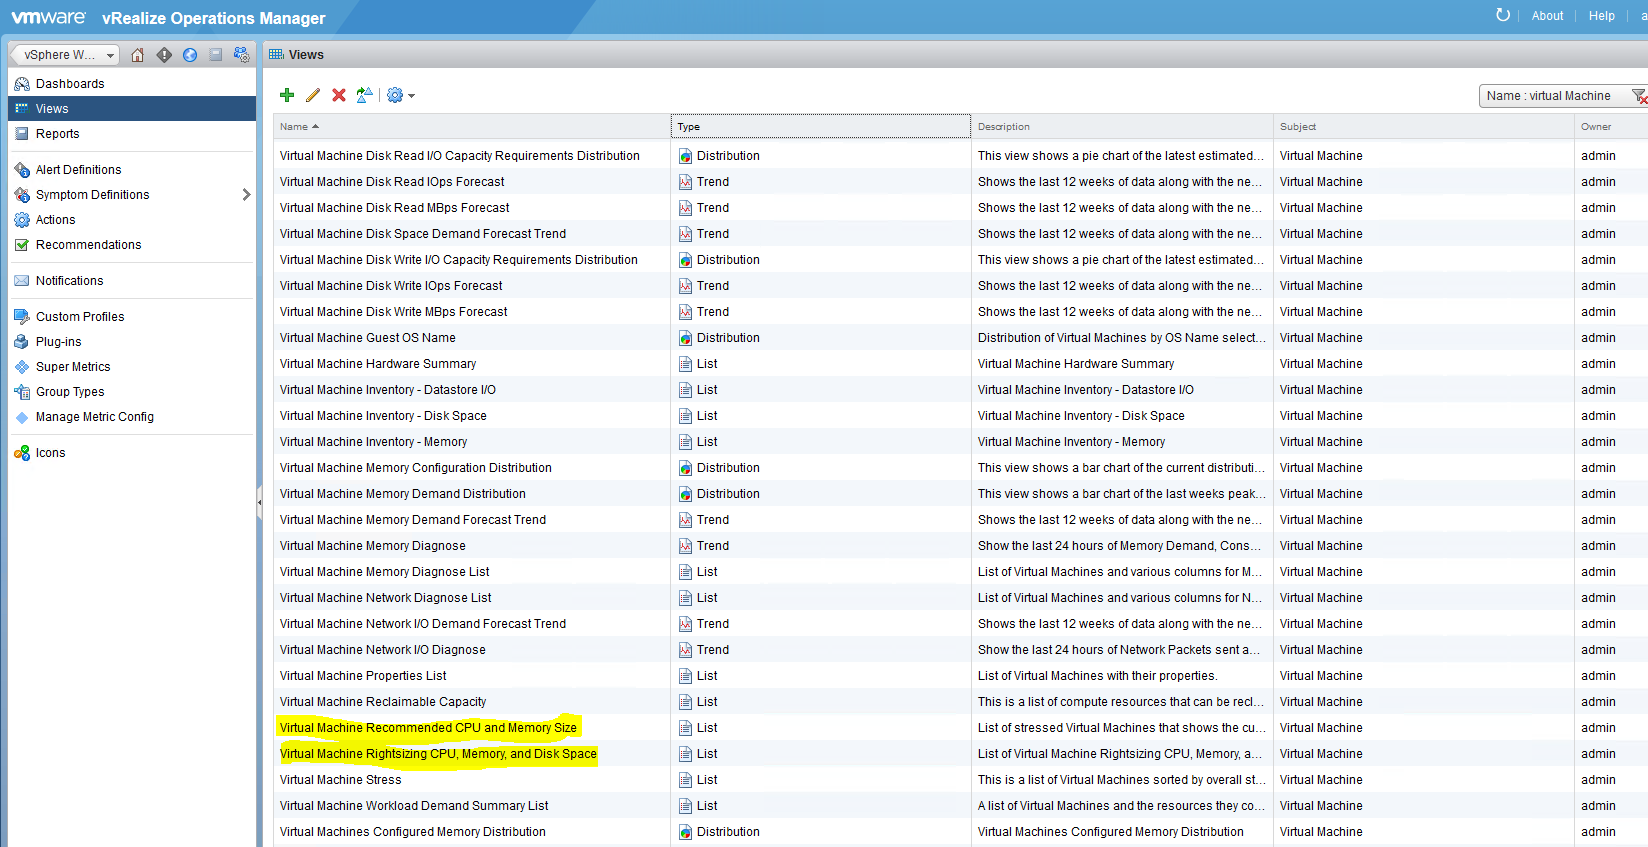
Task: Select Views in the sidebar
Action: pos(132,109)
